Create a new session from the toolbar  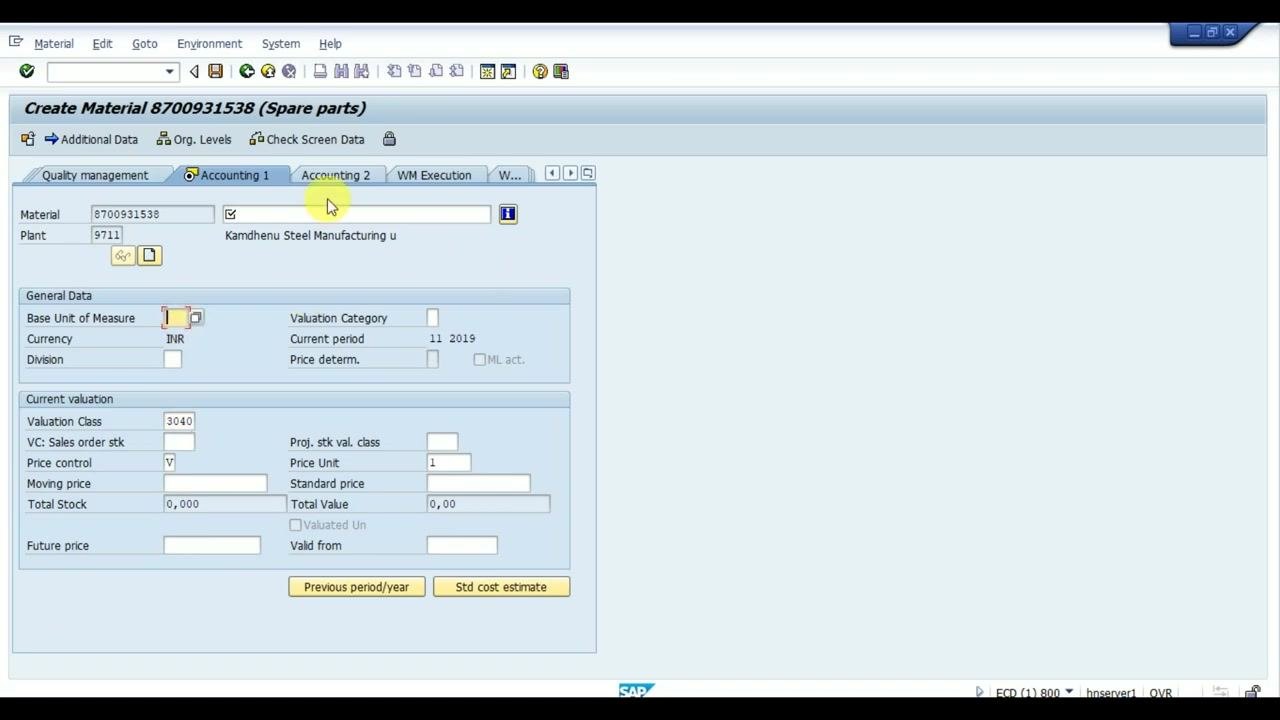(487, 71)
